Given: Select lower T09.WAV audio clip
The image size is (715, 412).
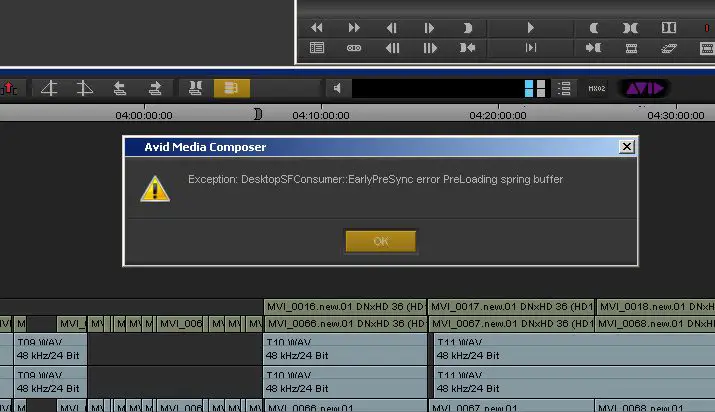Looking at the screenshot, I should point(50,382).
